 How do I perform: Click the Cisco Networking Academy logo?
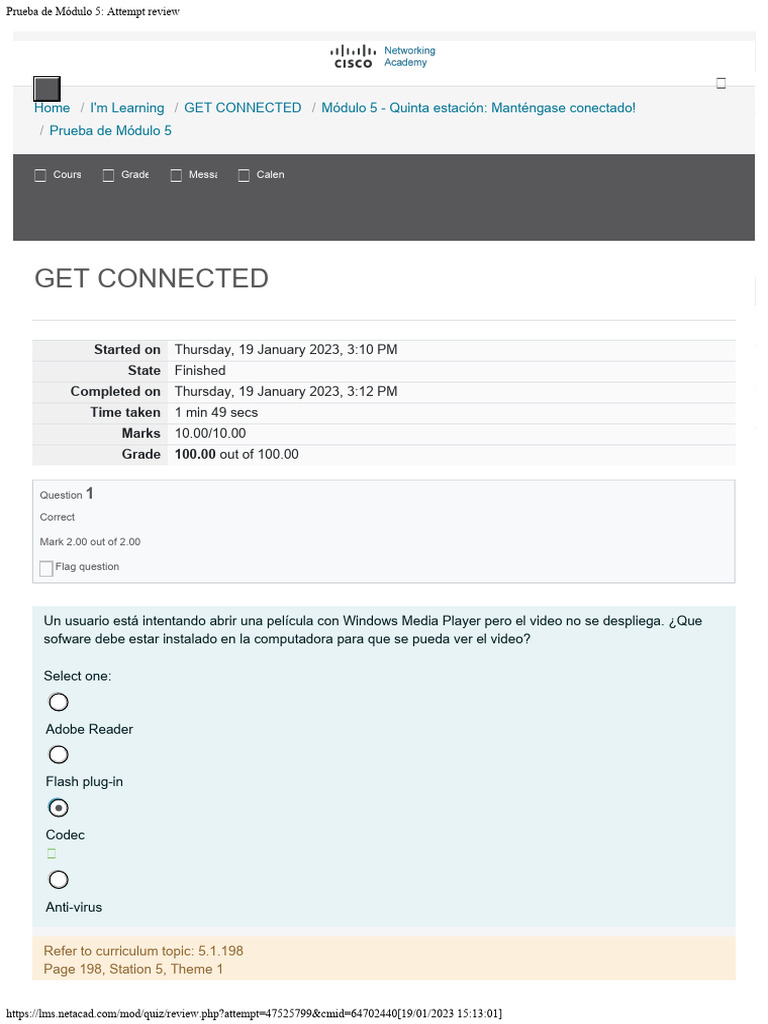tap(383, 56)
